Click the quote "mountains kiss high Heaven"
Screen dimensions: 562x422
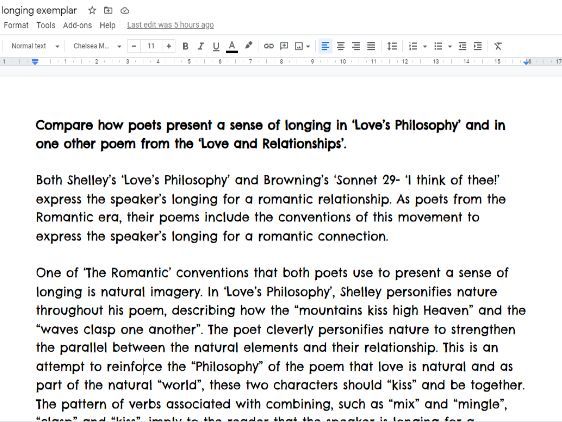tap(384, 310)
